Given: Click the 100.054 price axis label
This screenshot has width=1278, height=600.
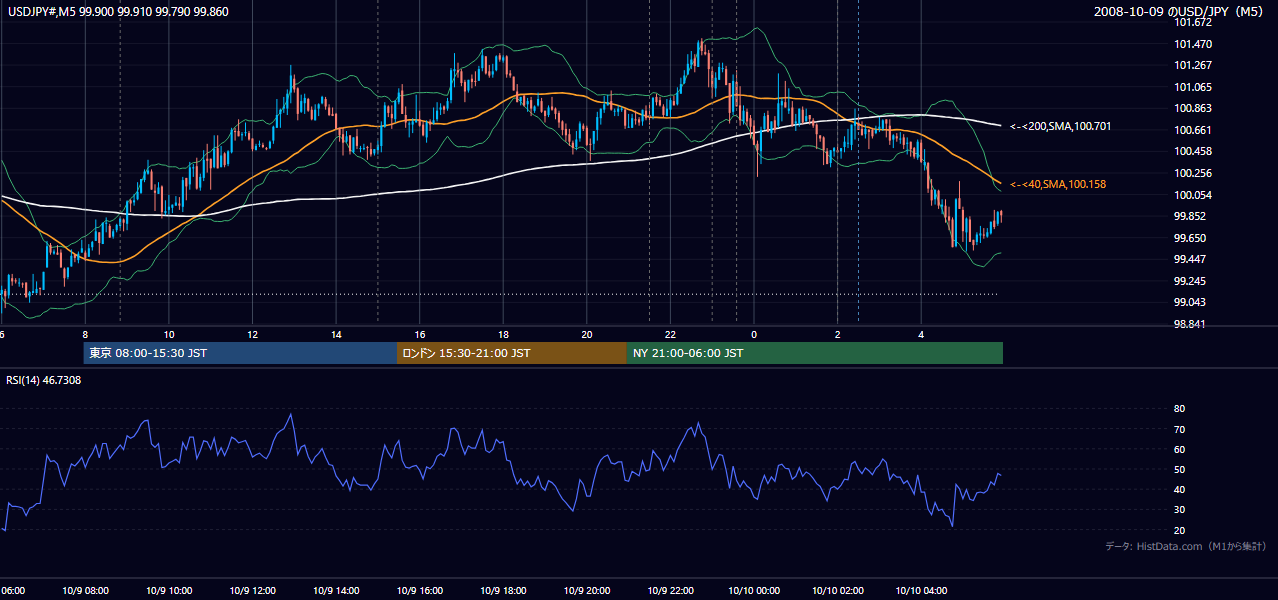Looking at the screenshot, I should [x=1194, y=195].
